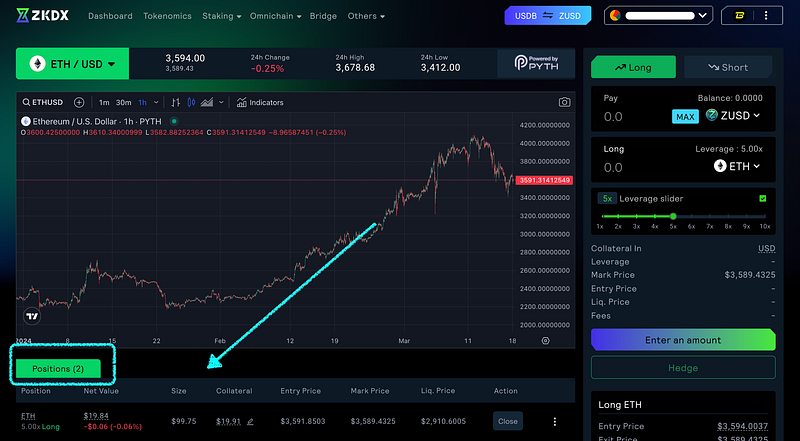
Task: Close the ETH long position
Action: pyautogui.click(x=508, y=421)
